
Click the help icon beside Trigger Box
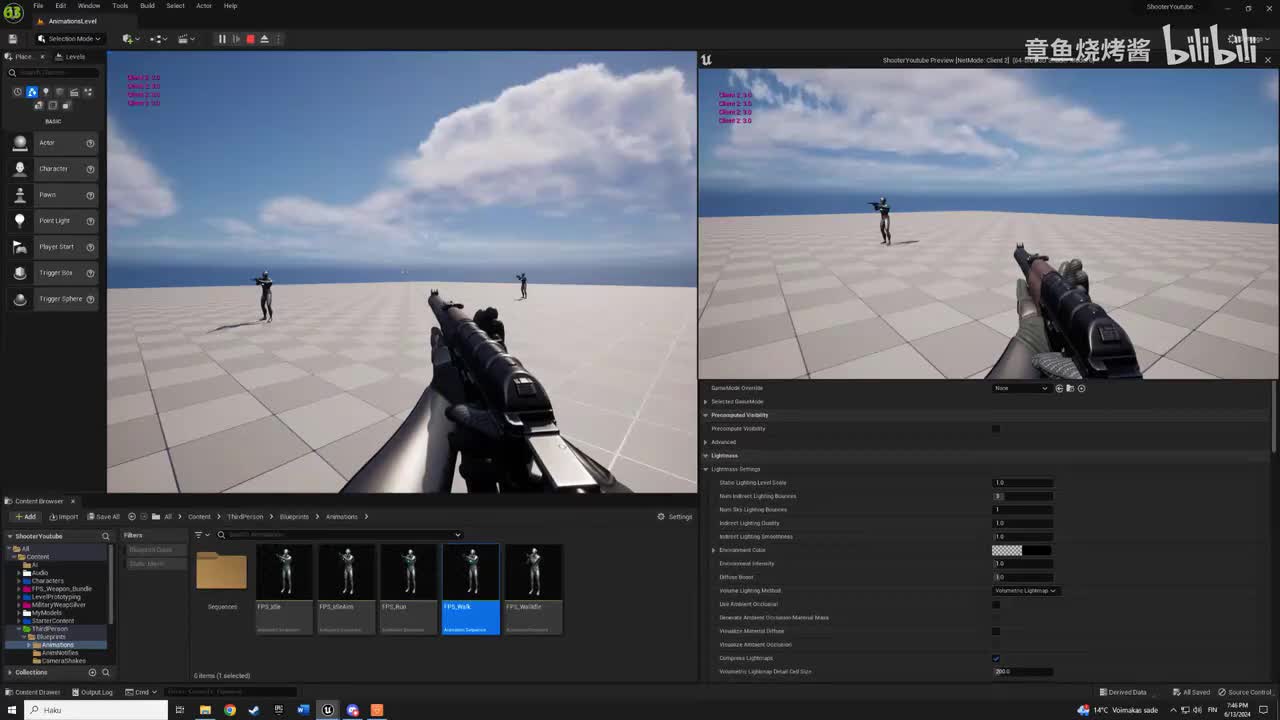(90, 273)
